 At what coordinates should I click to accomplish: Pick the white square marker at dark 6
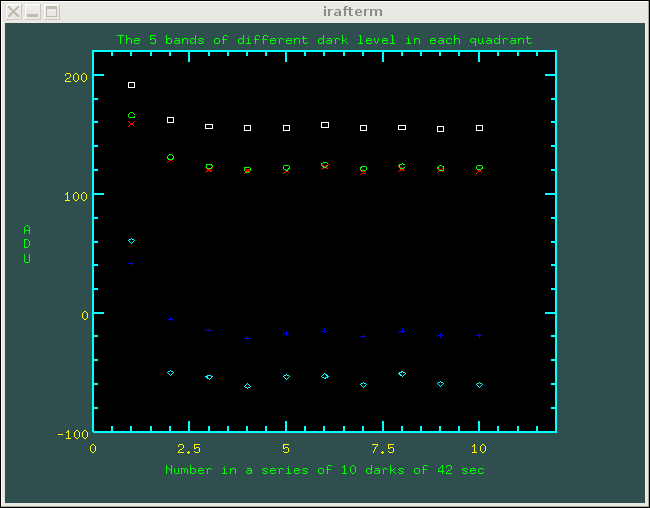click(325, 125)
